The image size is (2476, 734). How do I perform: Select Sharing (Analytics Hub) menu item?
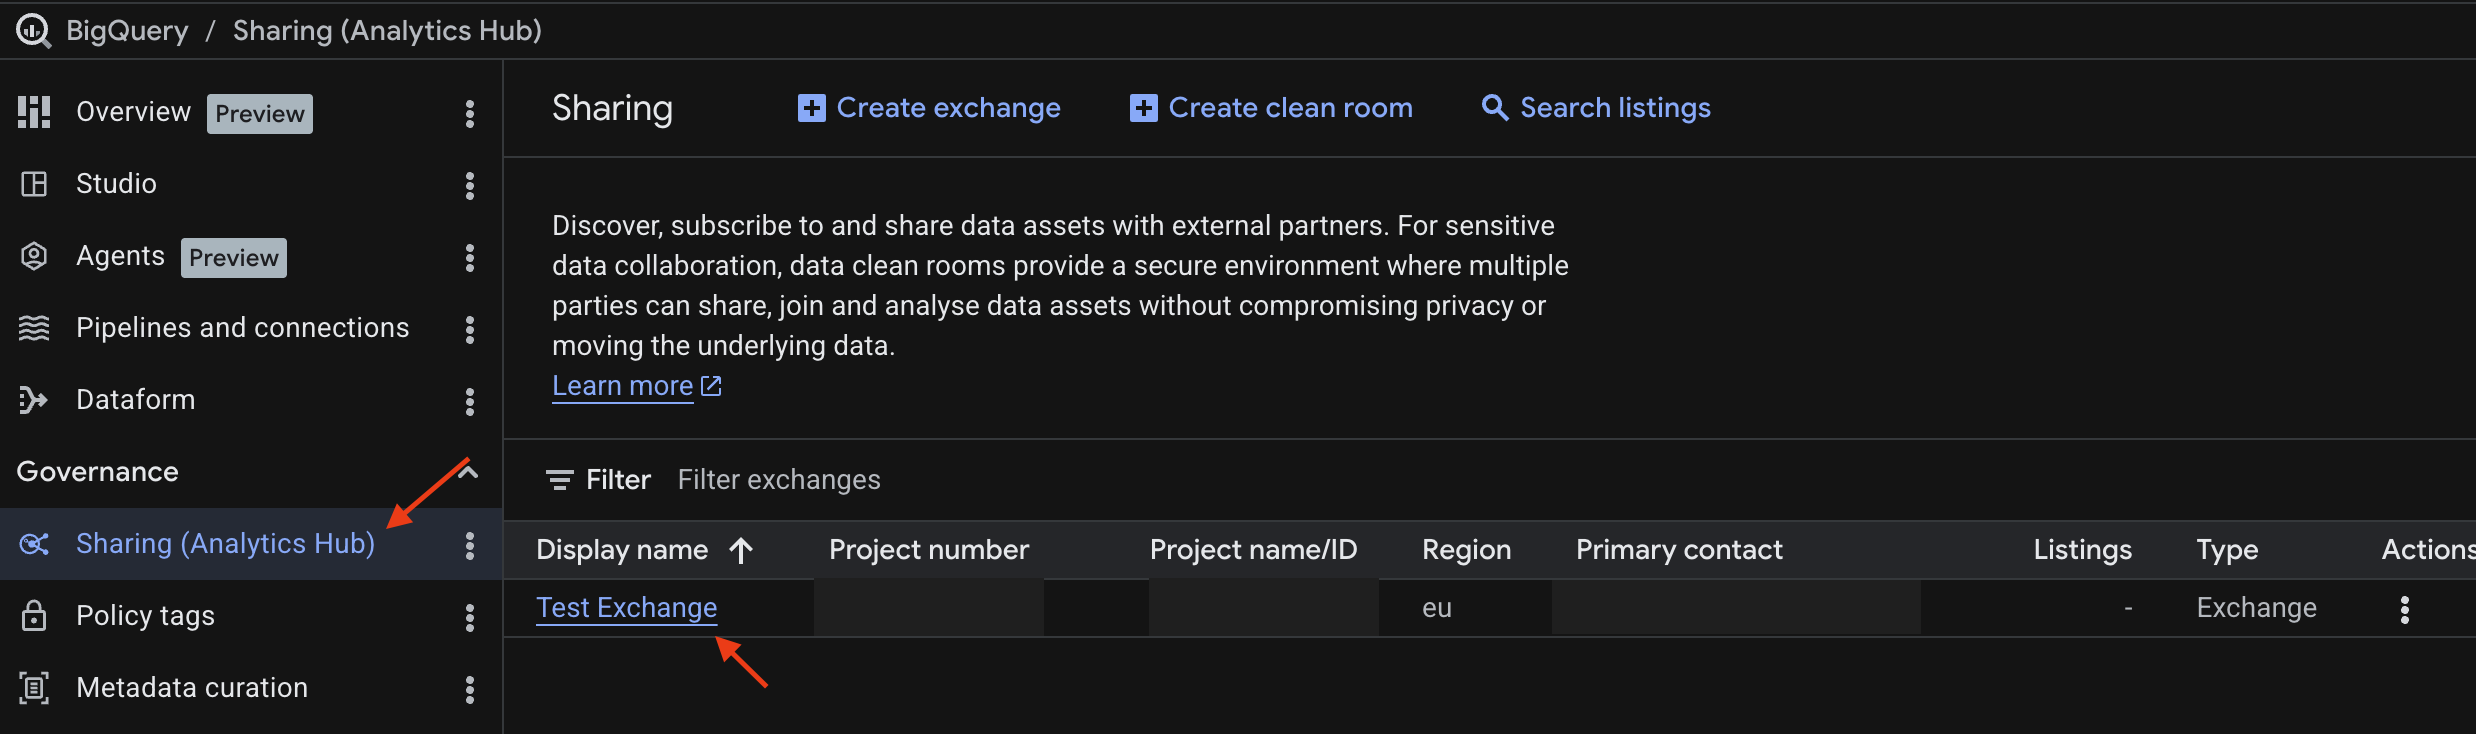(x=226, y=544)
